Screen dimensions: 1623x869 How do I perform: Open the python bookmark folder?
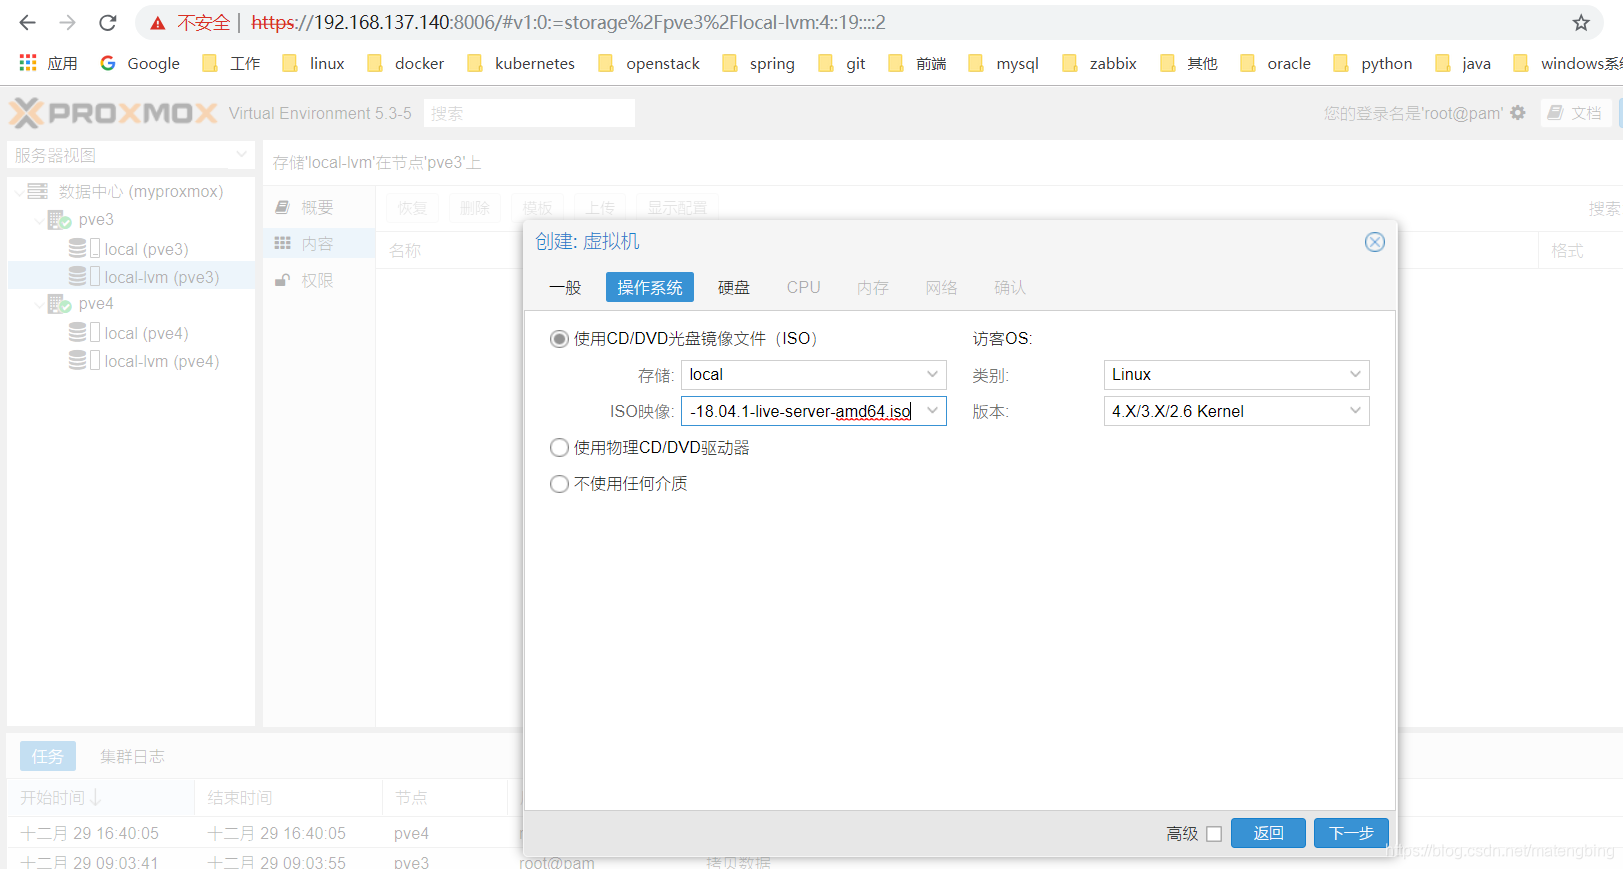click(x=1373, y=63)
